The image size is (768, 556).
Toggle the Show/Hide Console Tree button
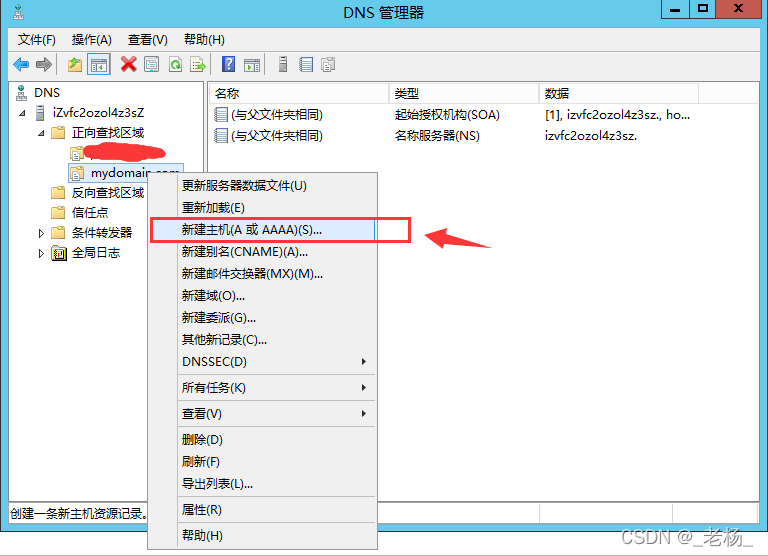click(x=99, y=64)
